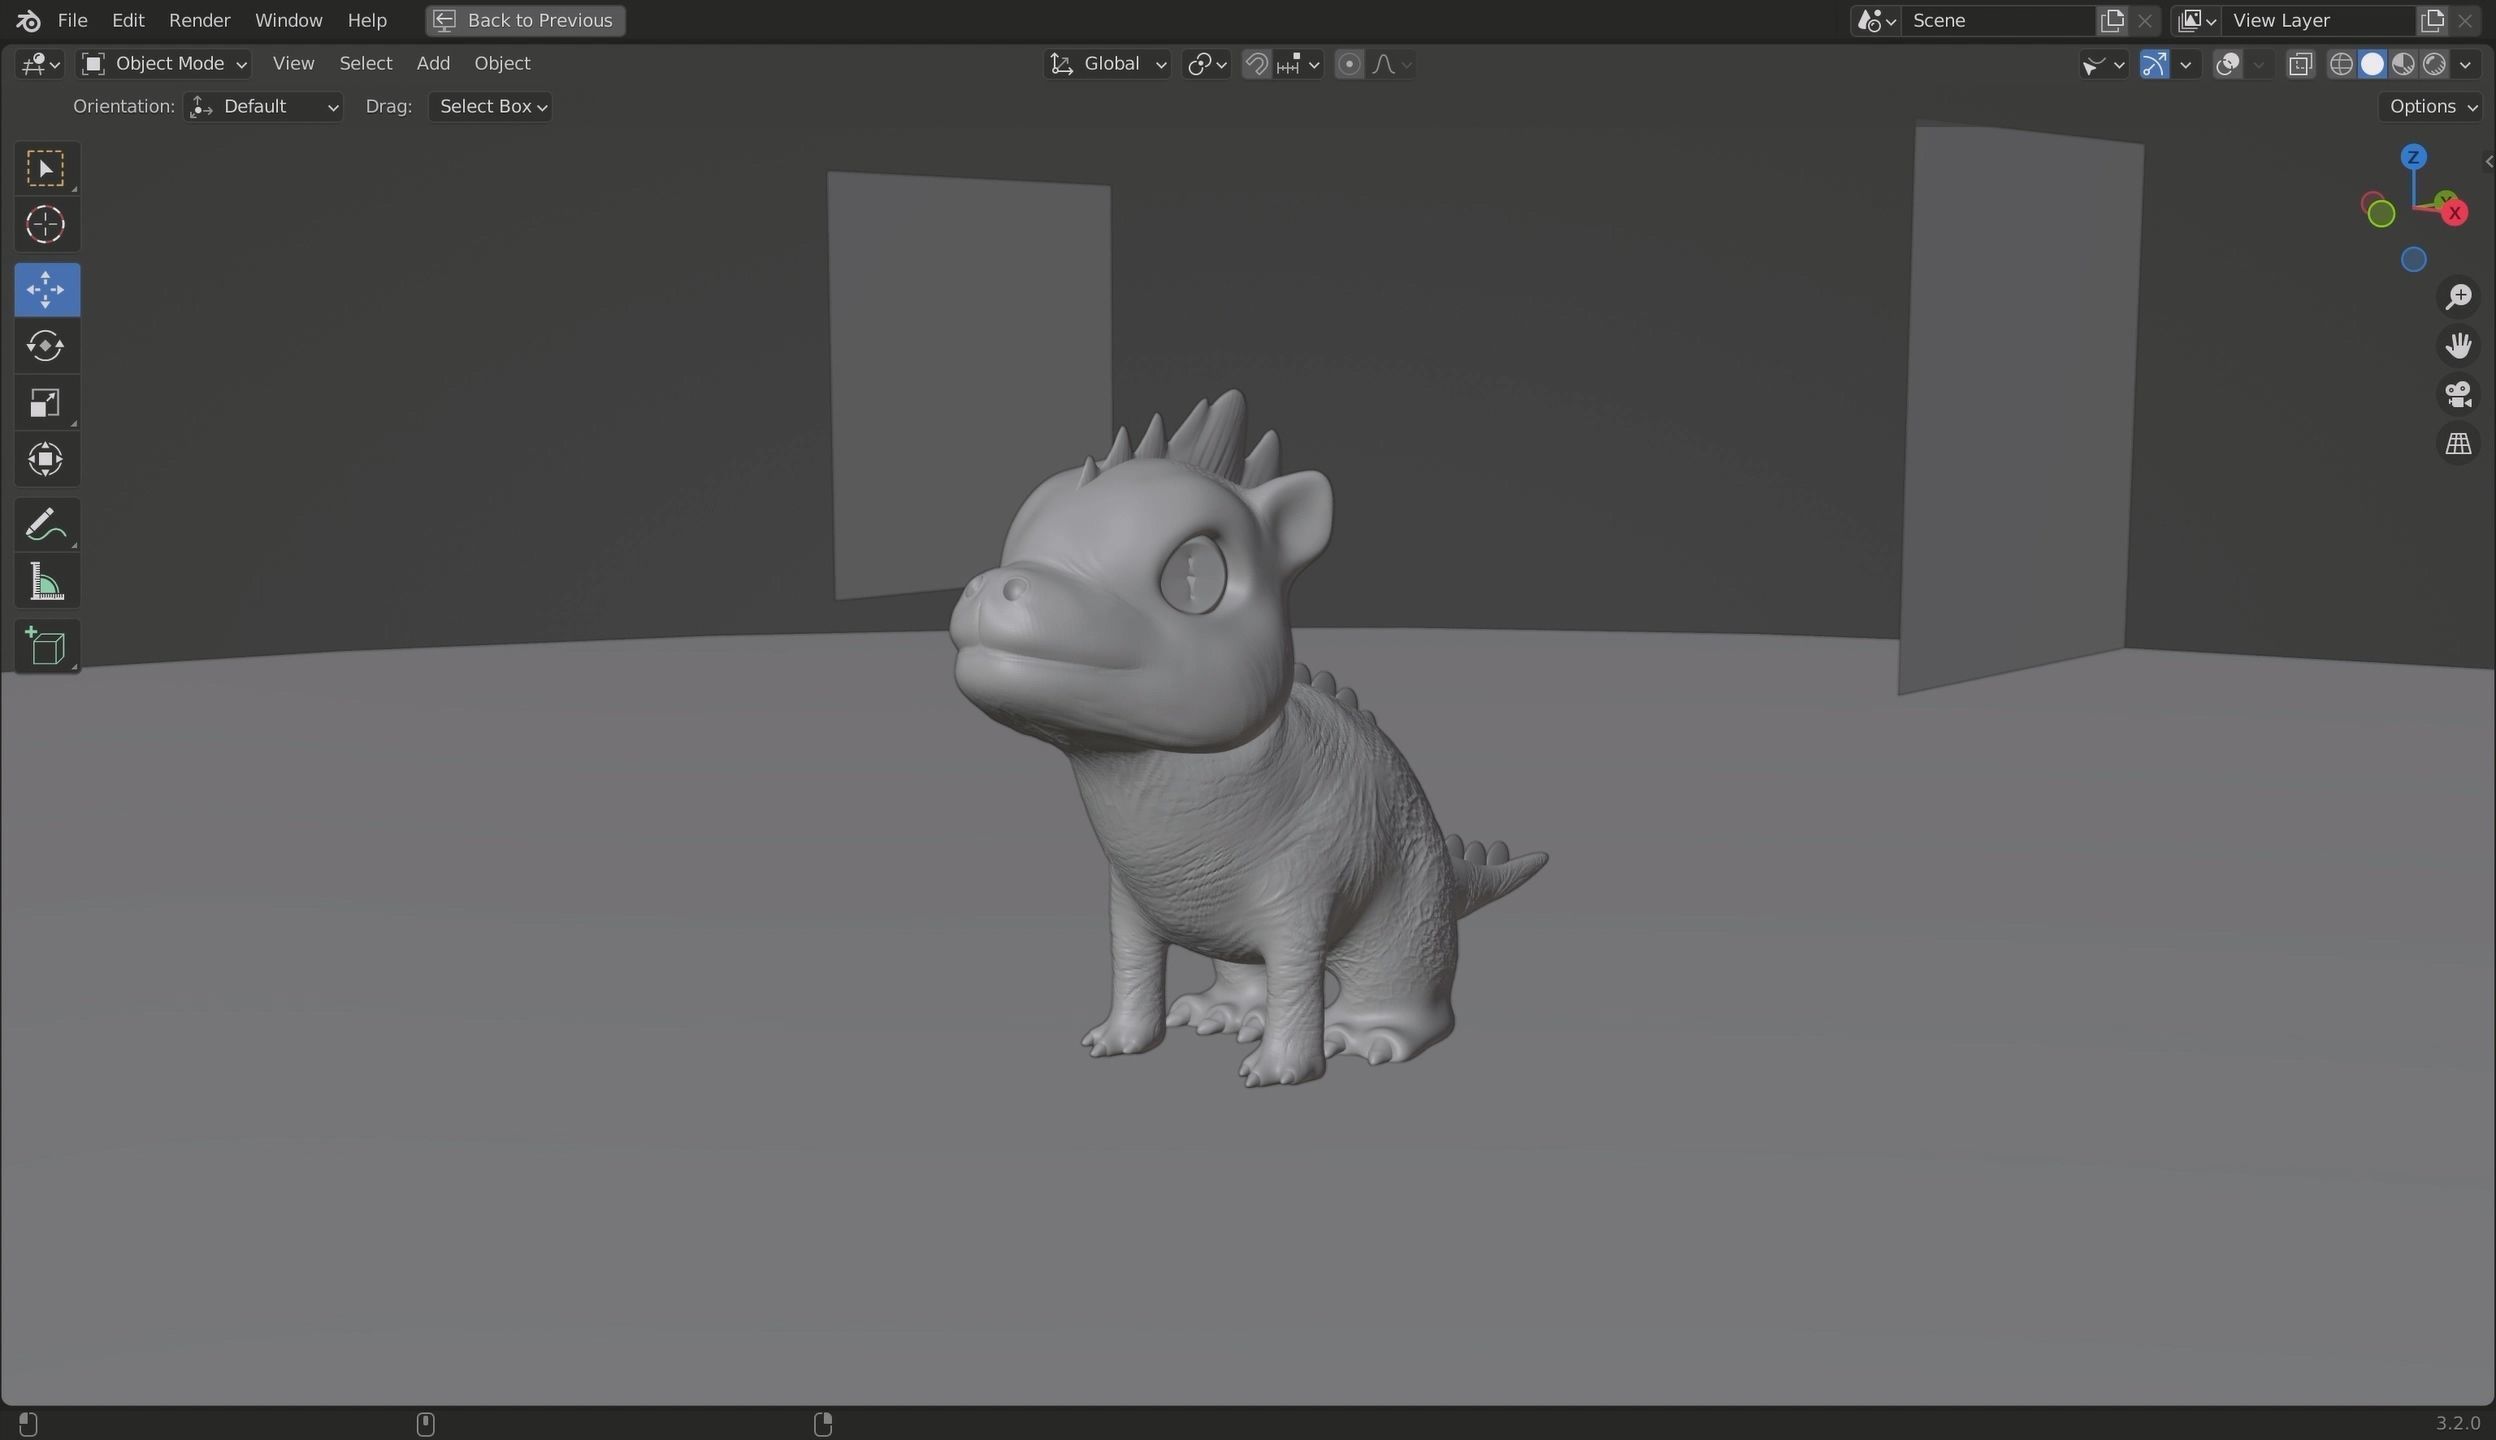Screen dimensions: 2496x1440
Task: Delete the Scene with X button
Action: point(2144,20)
